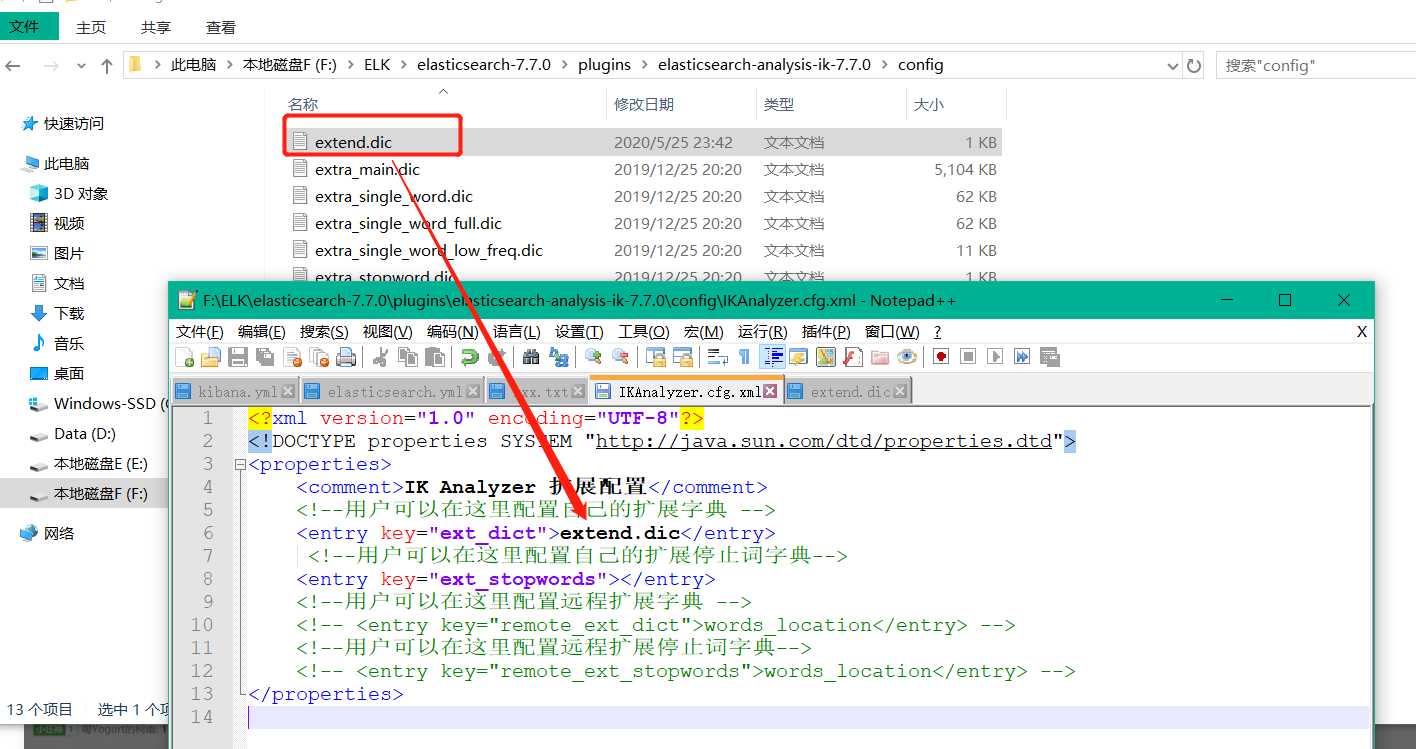1416x749 pixels.
Task: Click the Zoom Out magnifier icon
Action: point(621,357)
